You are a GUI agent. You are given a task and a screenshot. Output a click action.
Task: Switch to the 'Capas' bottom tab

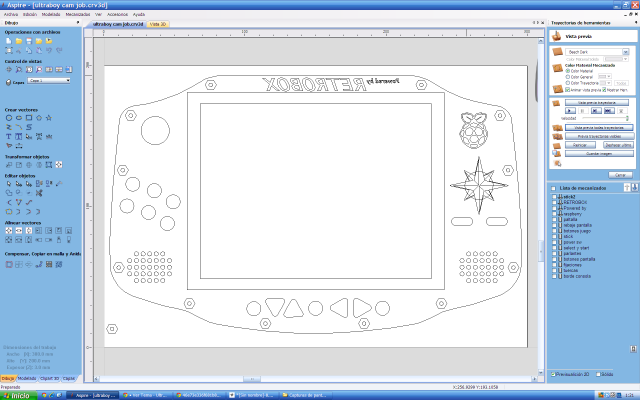tap(69, 378)
